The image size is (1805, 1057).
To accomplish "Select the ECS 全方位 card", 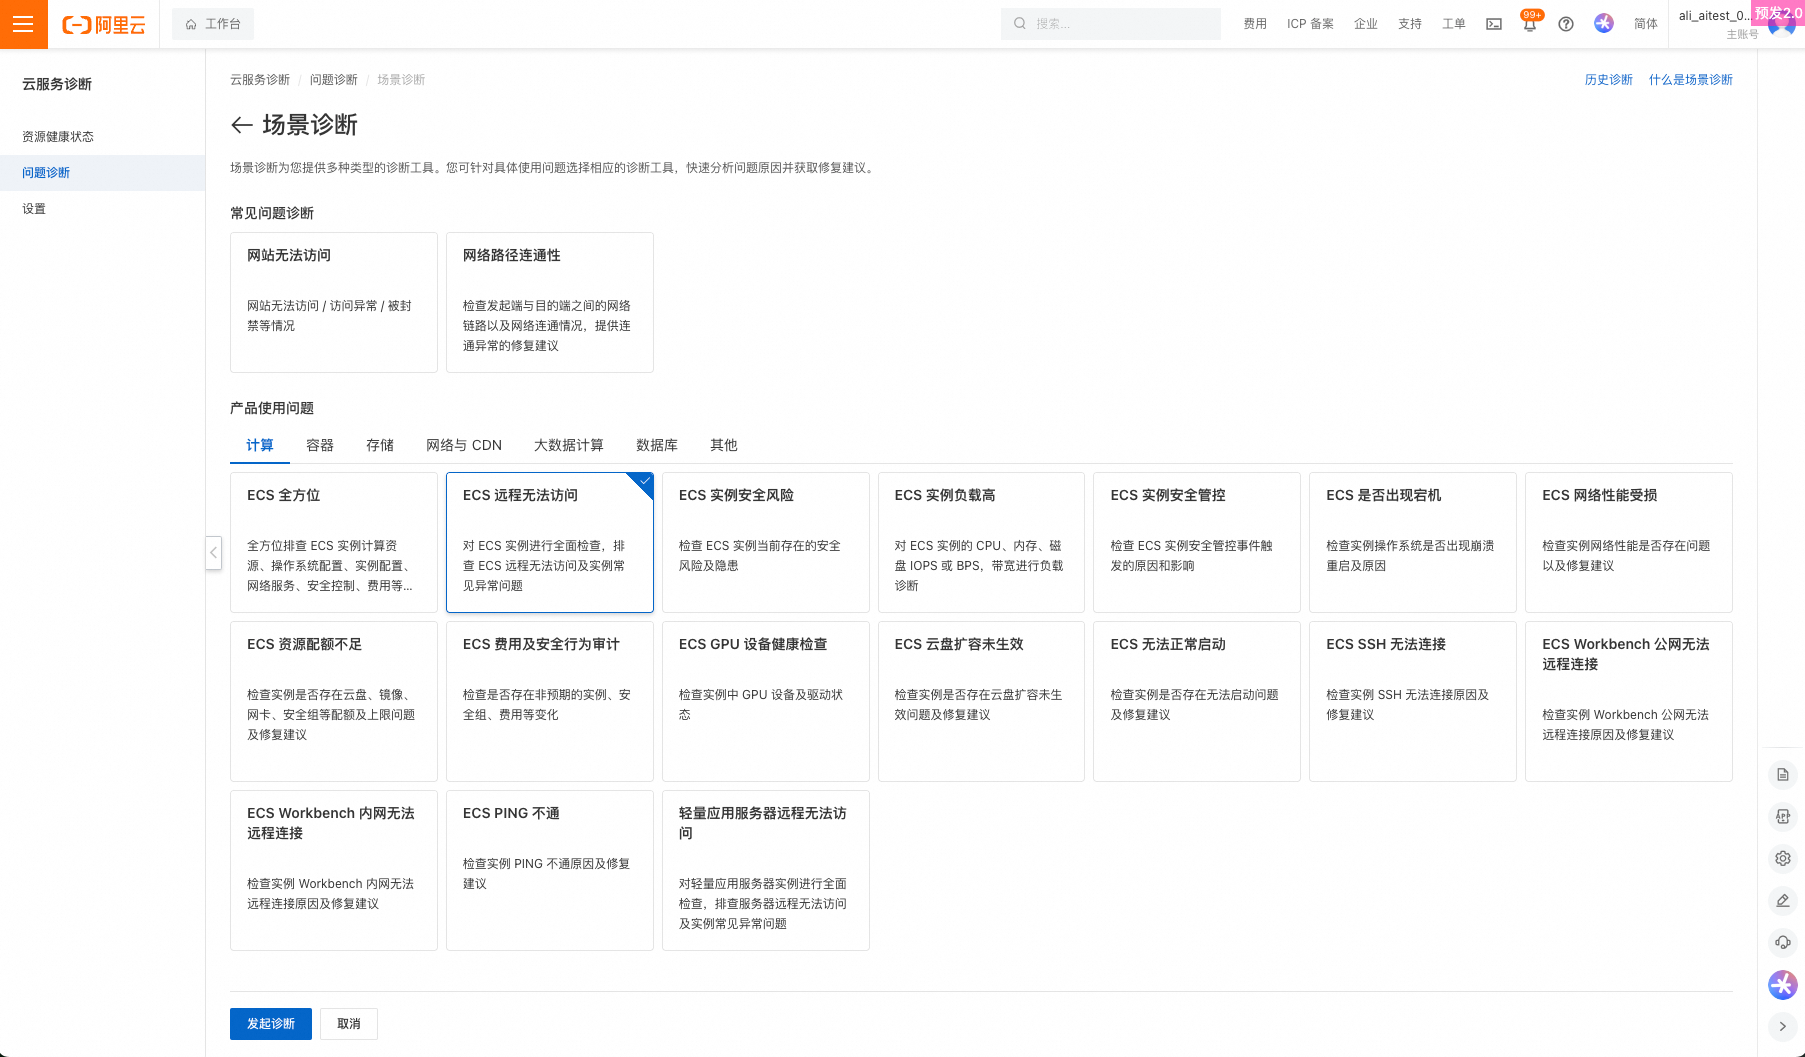I will click(x=334, y=542).
